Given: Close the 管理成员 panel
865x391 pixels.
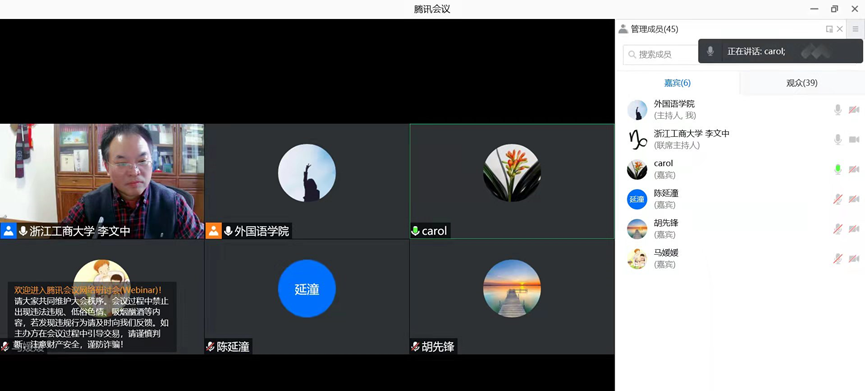Looking at the screenshot, I should point(840,29).
